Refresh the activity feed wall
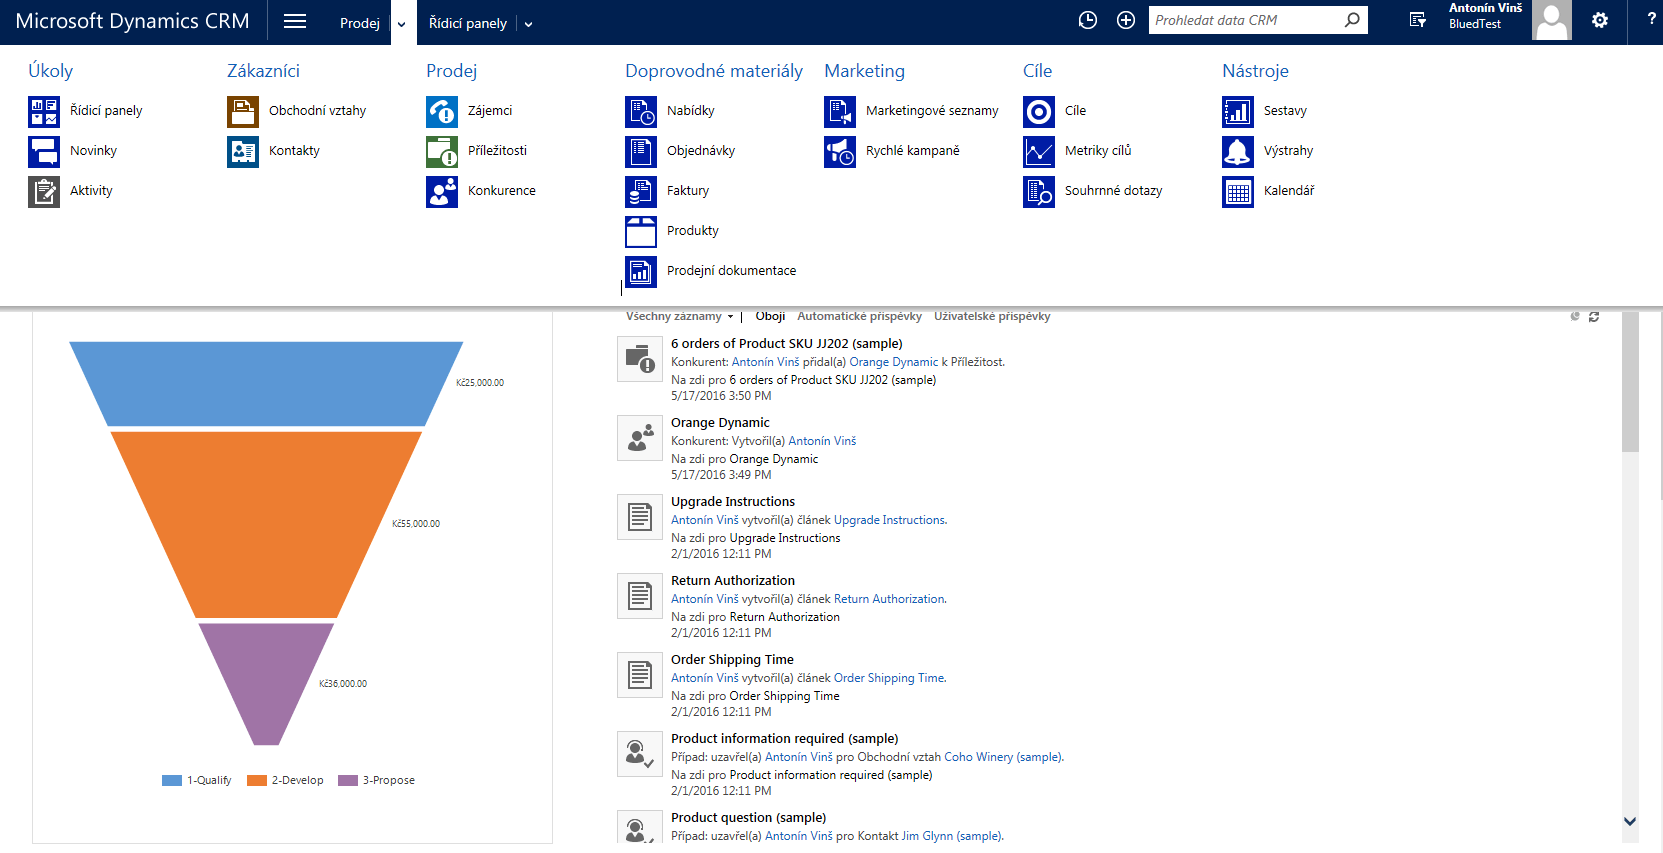 (x=1594, y=317)
